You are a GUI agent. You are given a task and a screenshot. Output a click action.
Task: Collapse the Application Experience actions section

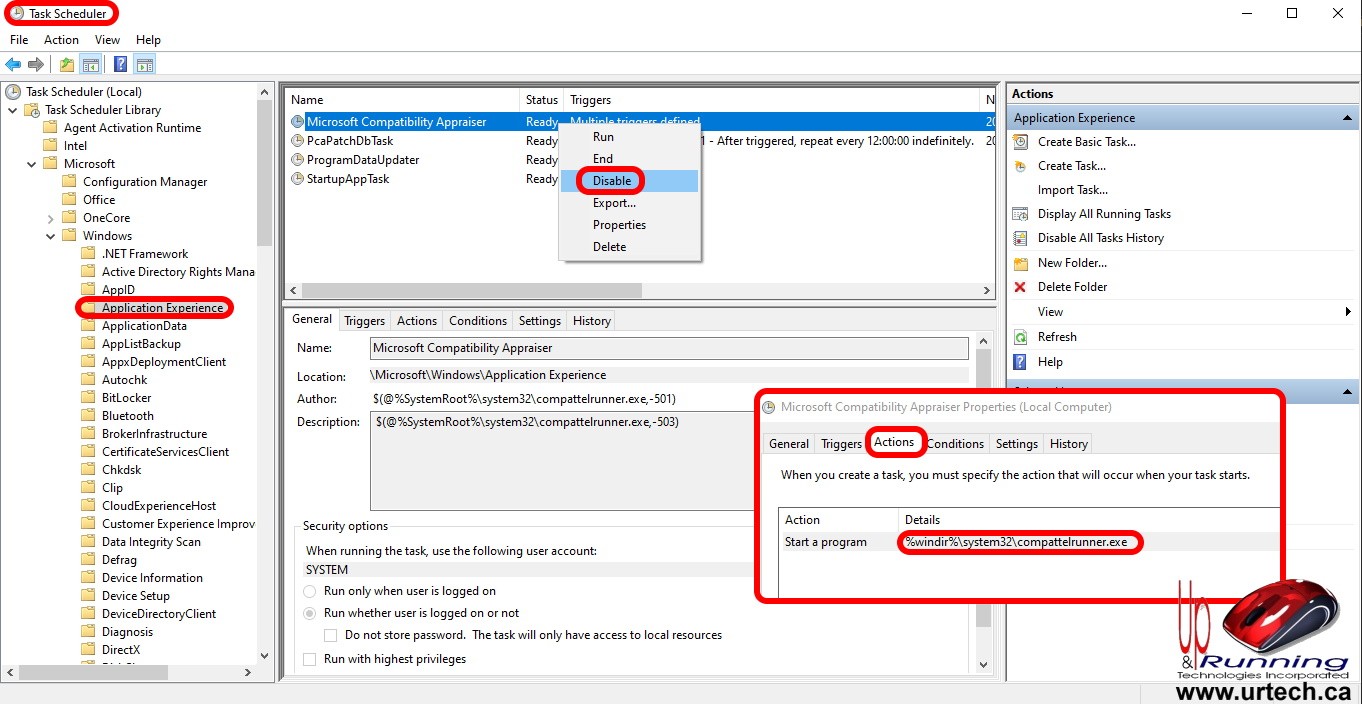[x=1346, y=118]
